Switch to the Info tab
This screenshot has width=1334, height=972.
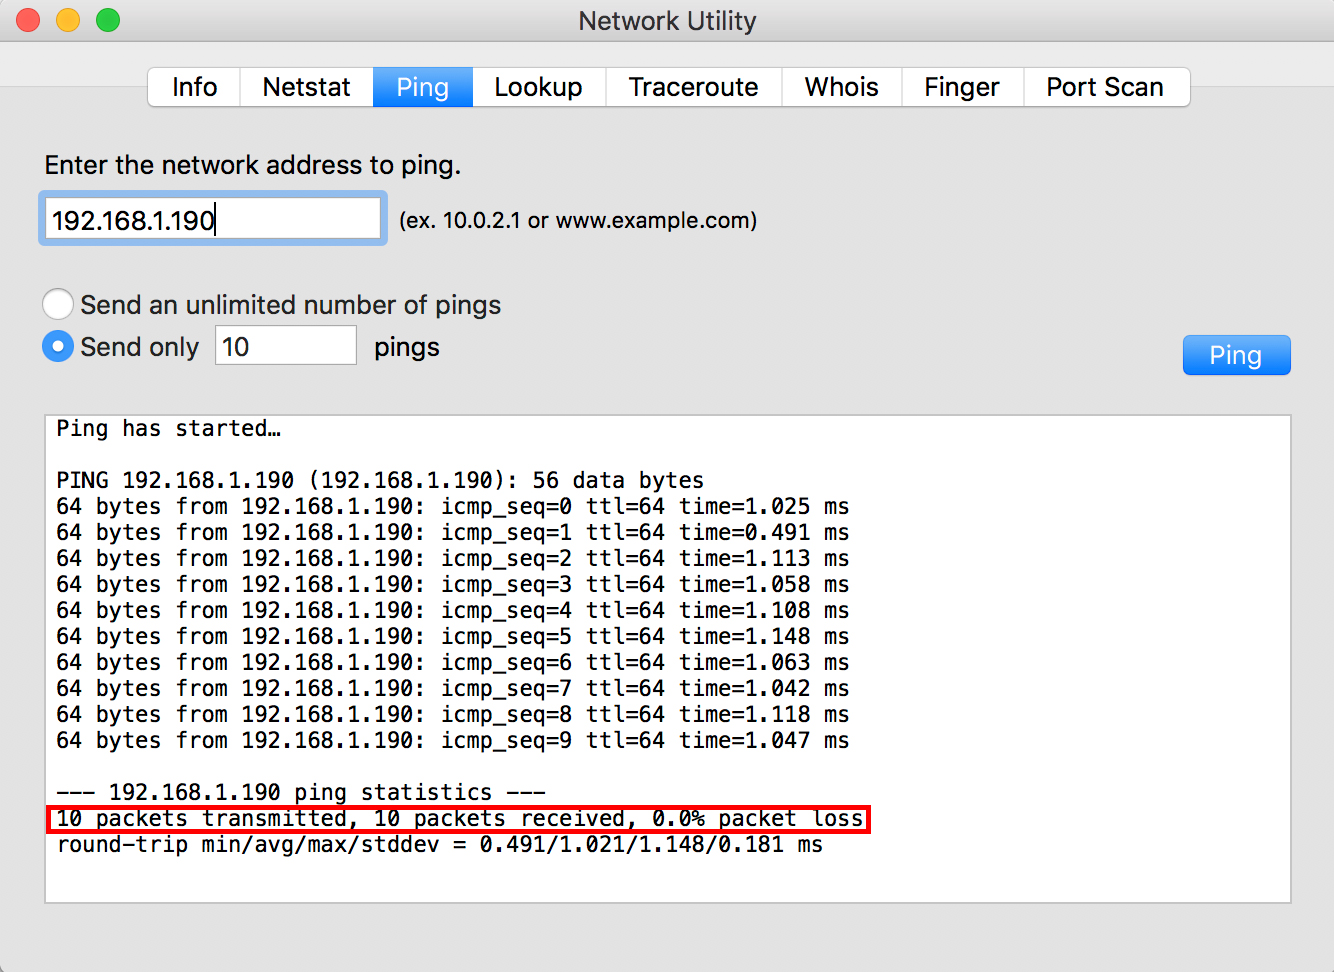click(194, 87)
